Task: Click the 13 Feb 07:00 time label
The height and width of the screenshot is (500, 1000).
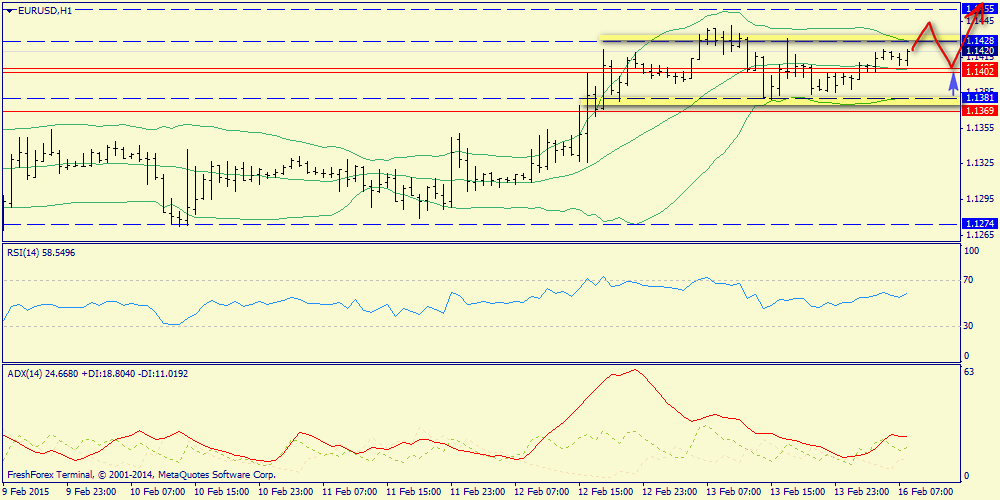Action: click(733, 492)
